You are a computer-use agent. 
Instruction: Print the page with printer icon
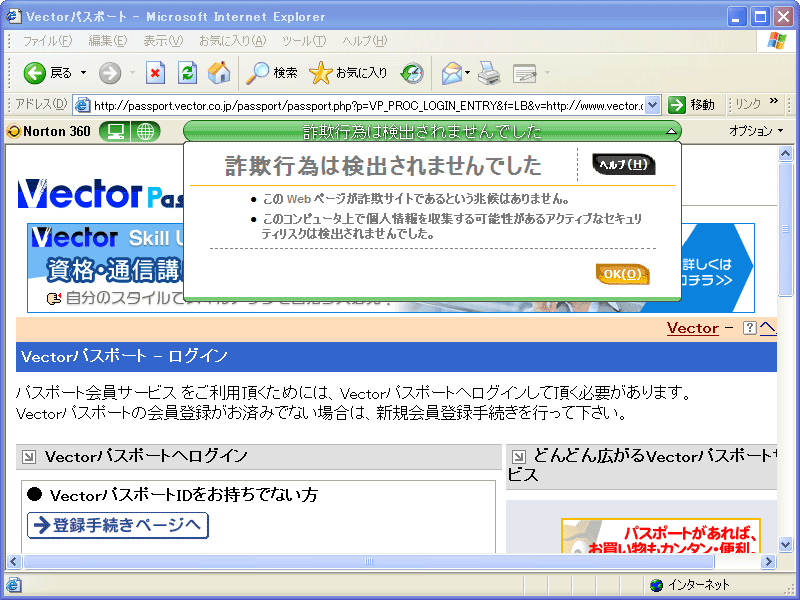tap(489, 73)
